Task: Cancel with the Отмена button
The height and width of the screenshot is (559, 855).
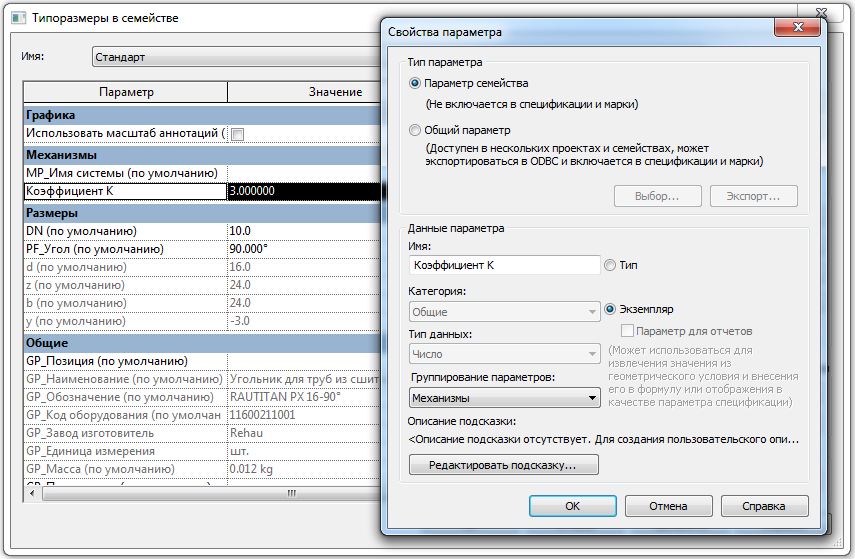Action: click(669, 506)
